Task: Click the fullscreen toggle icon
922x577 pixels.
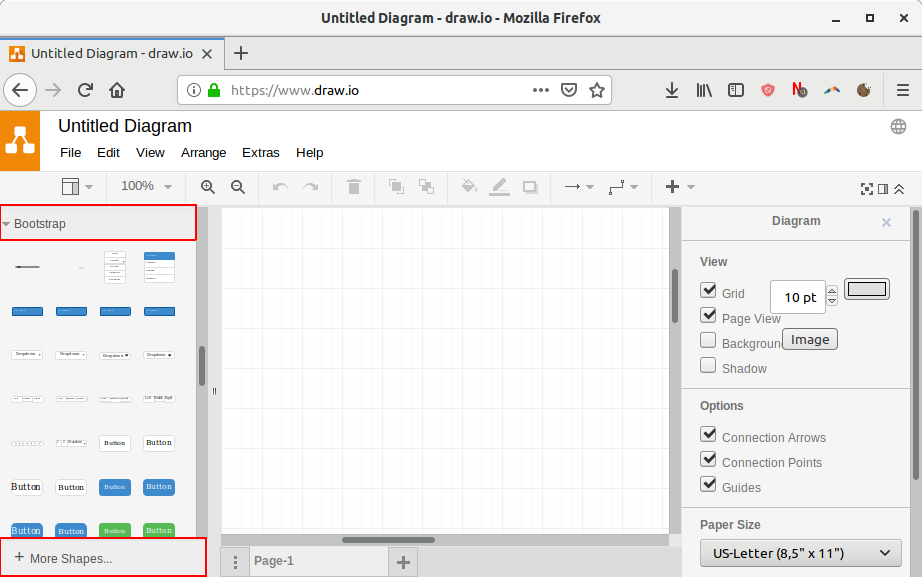Action: [x=866, y=188]
